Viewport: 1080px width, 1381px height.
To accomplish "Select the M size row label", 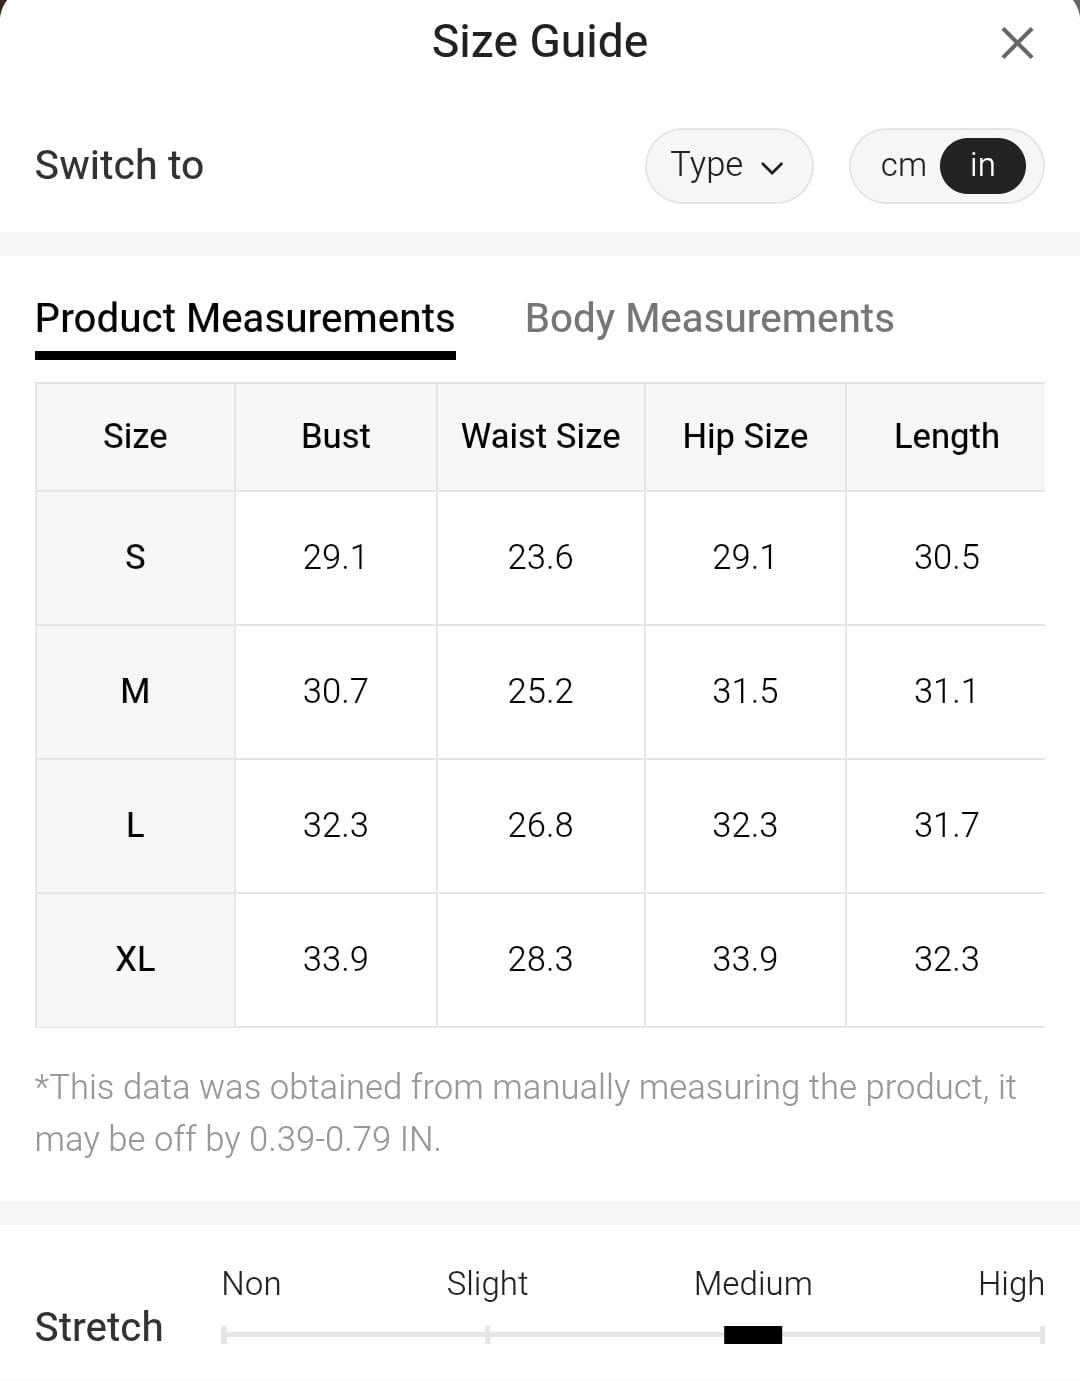I will tap(135, 691).
